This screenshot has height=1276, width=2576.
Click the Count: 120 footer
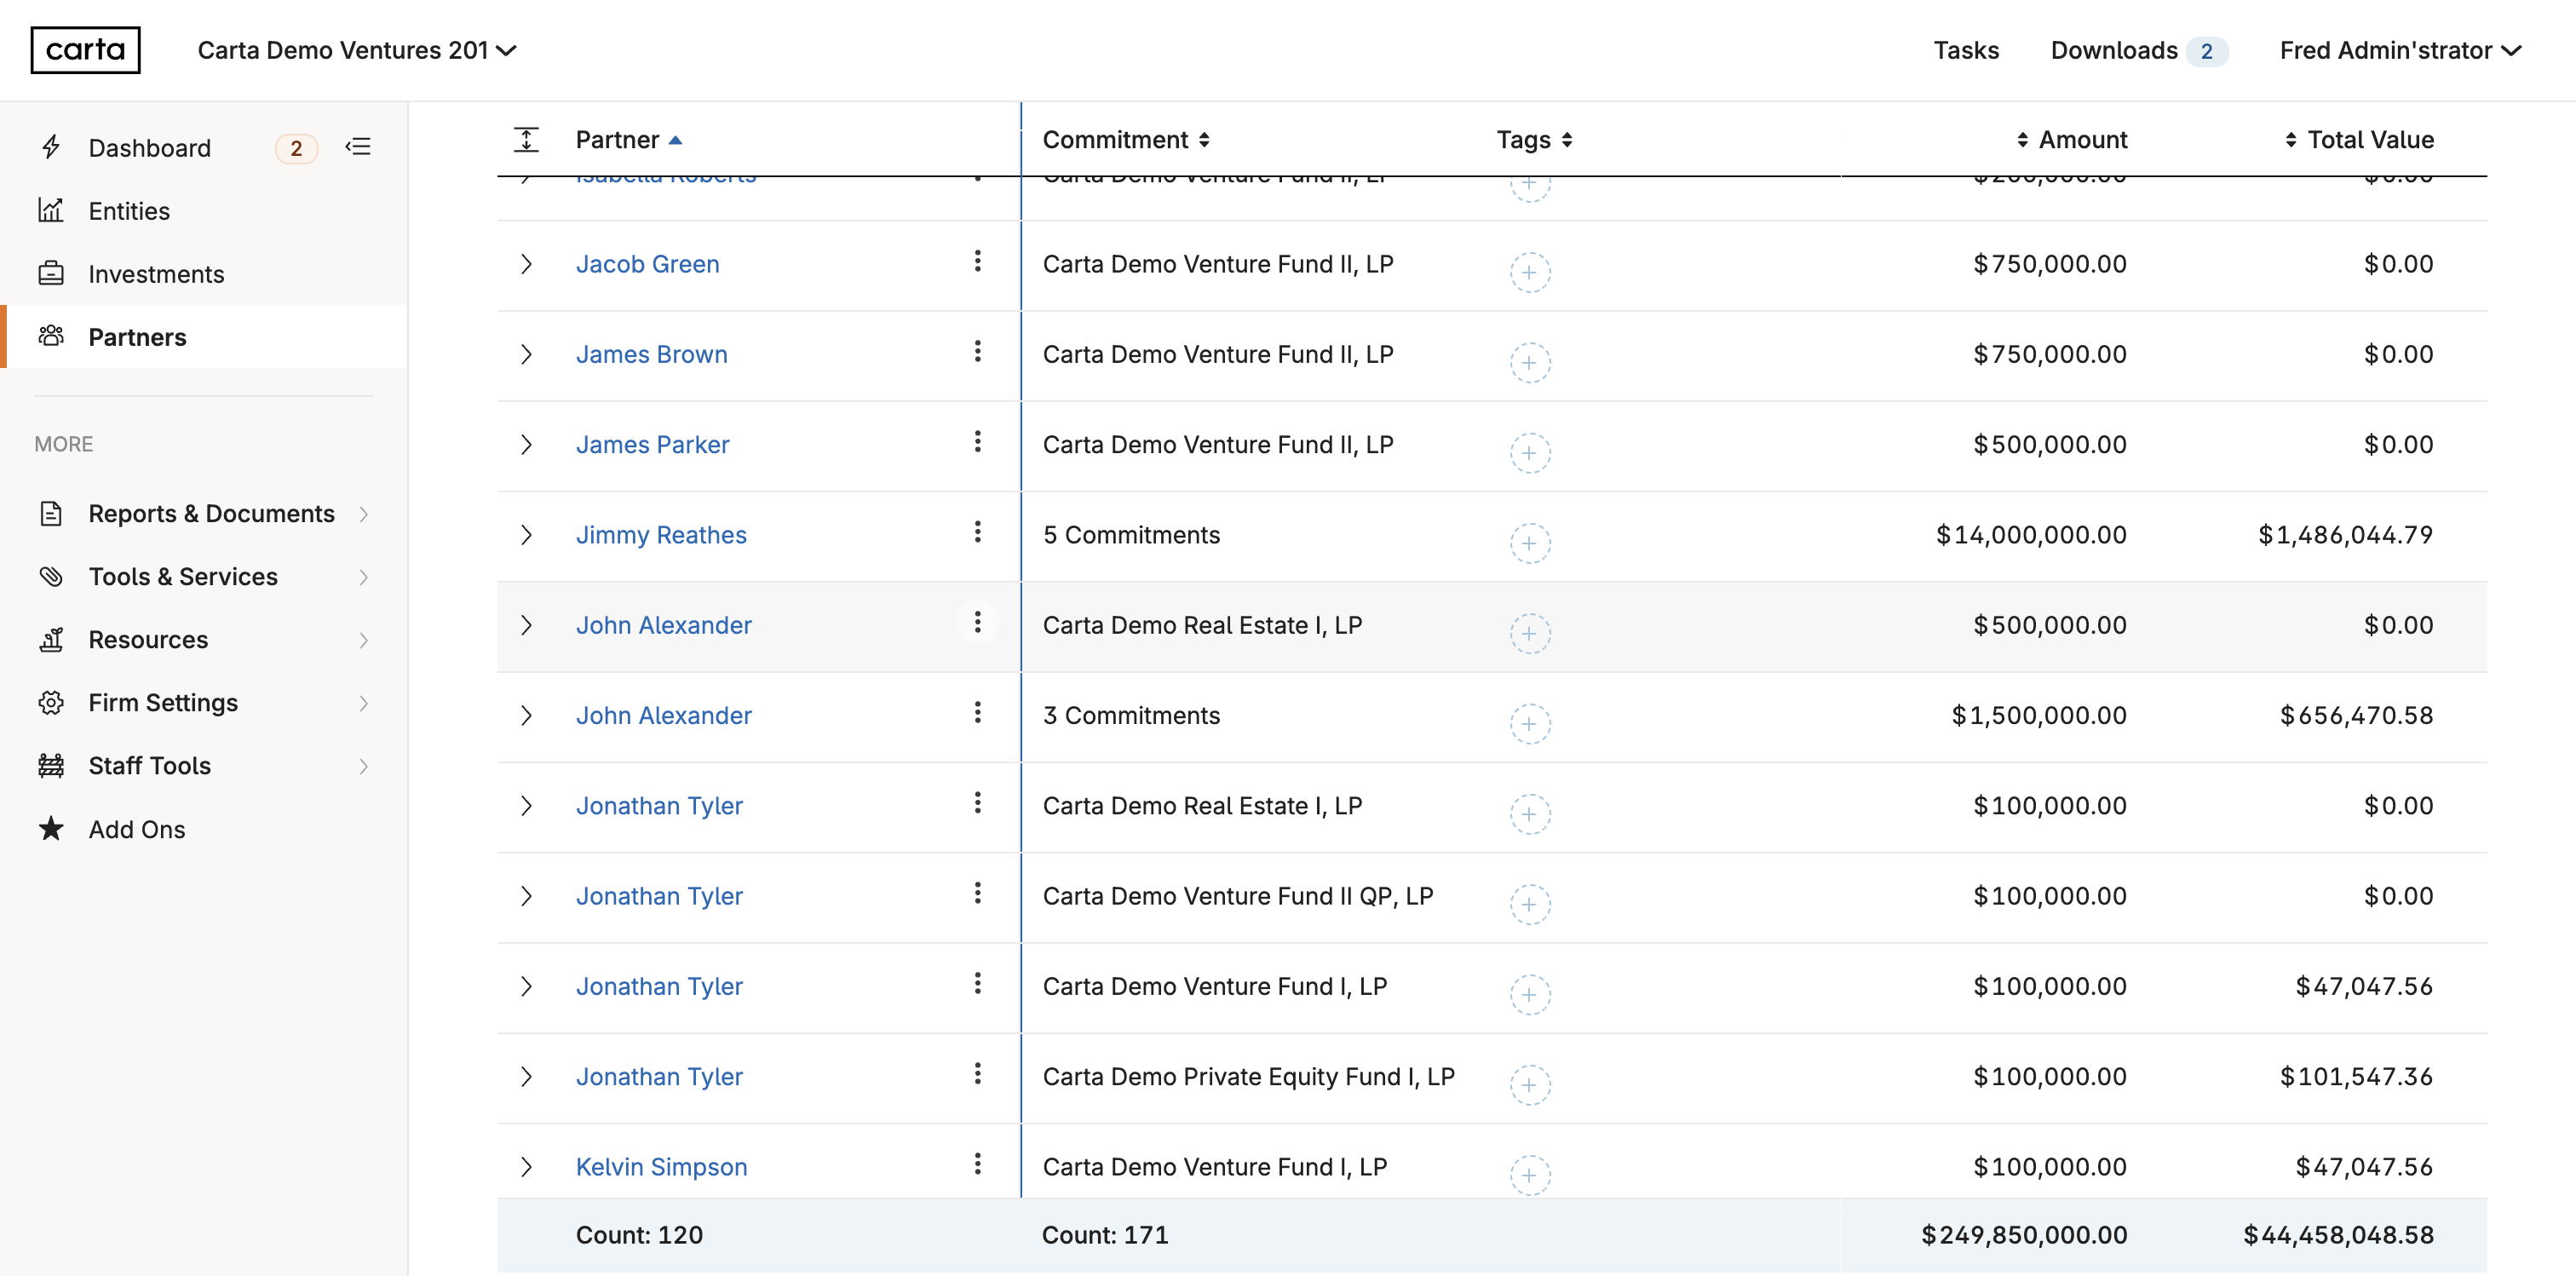click(x=639, y=1235)
